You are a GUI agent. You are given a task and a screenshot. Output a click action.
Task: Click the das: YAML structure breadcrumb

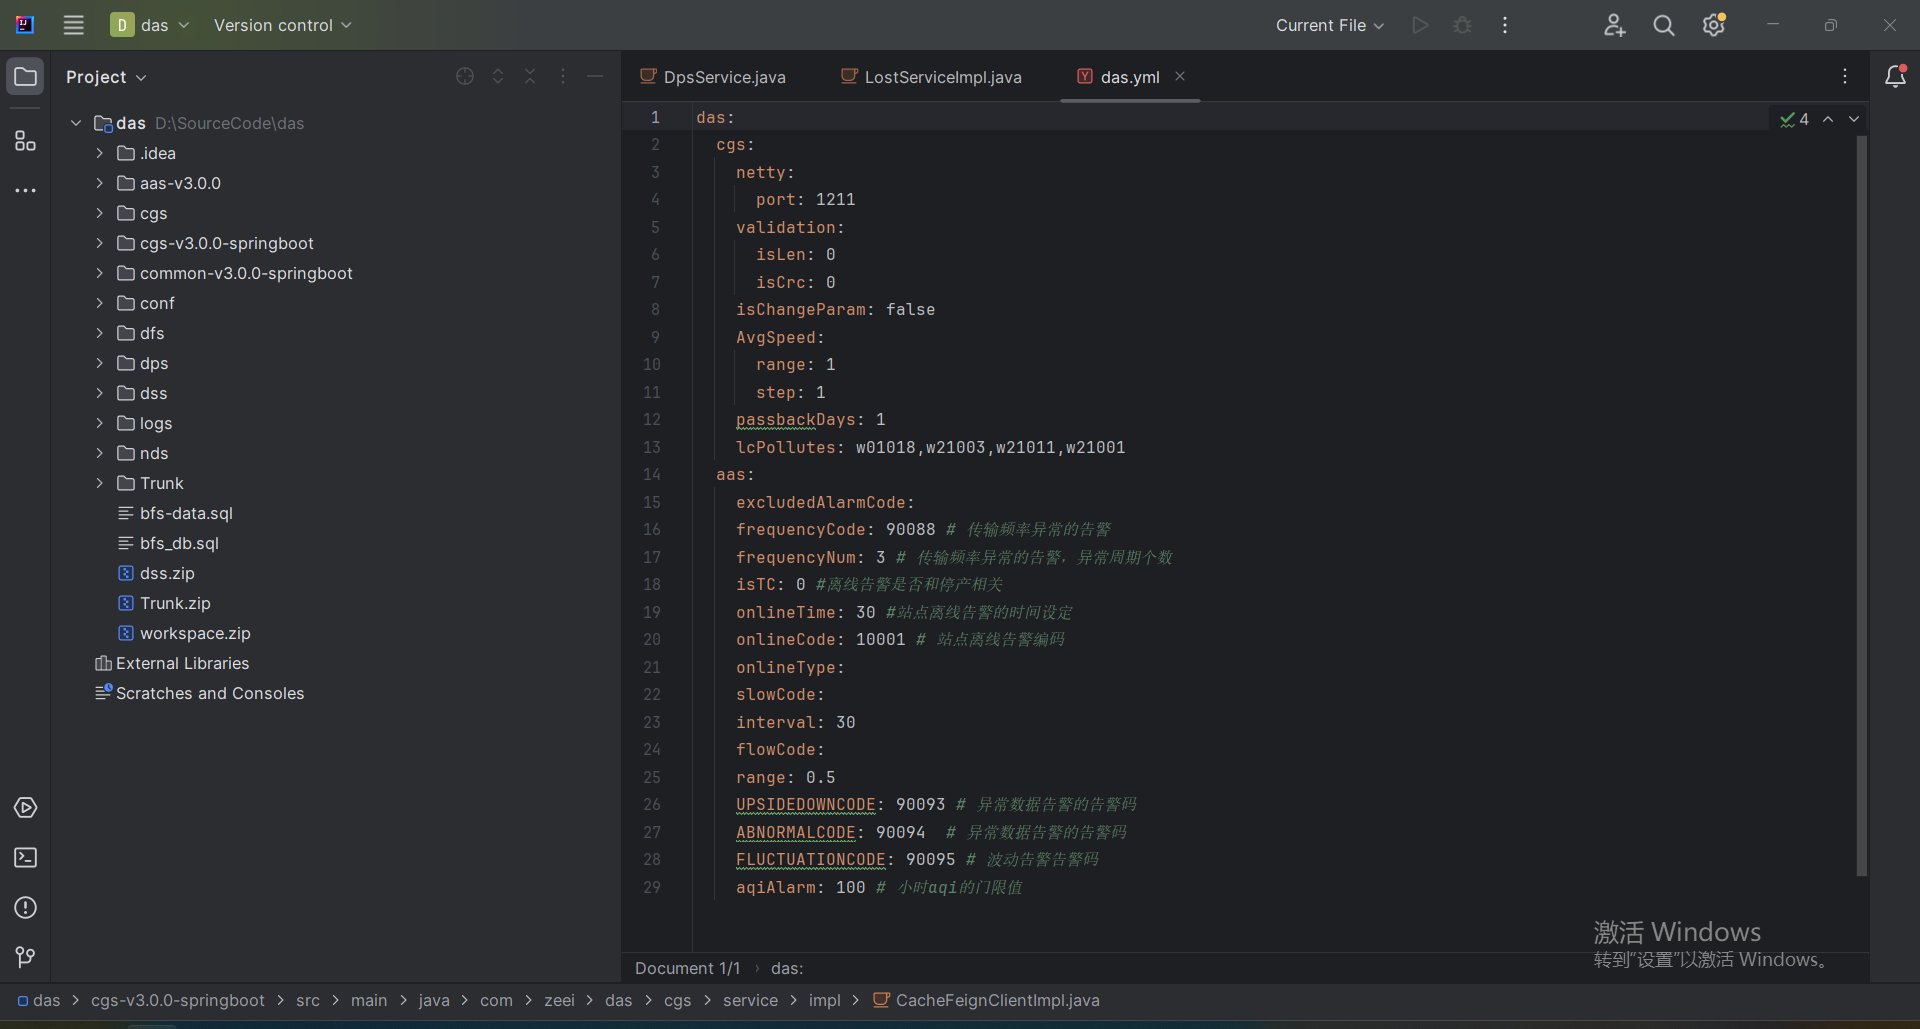coord(787,968)
